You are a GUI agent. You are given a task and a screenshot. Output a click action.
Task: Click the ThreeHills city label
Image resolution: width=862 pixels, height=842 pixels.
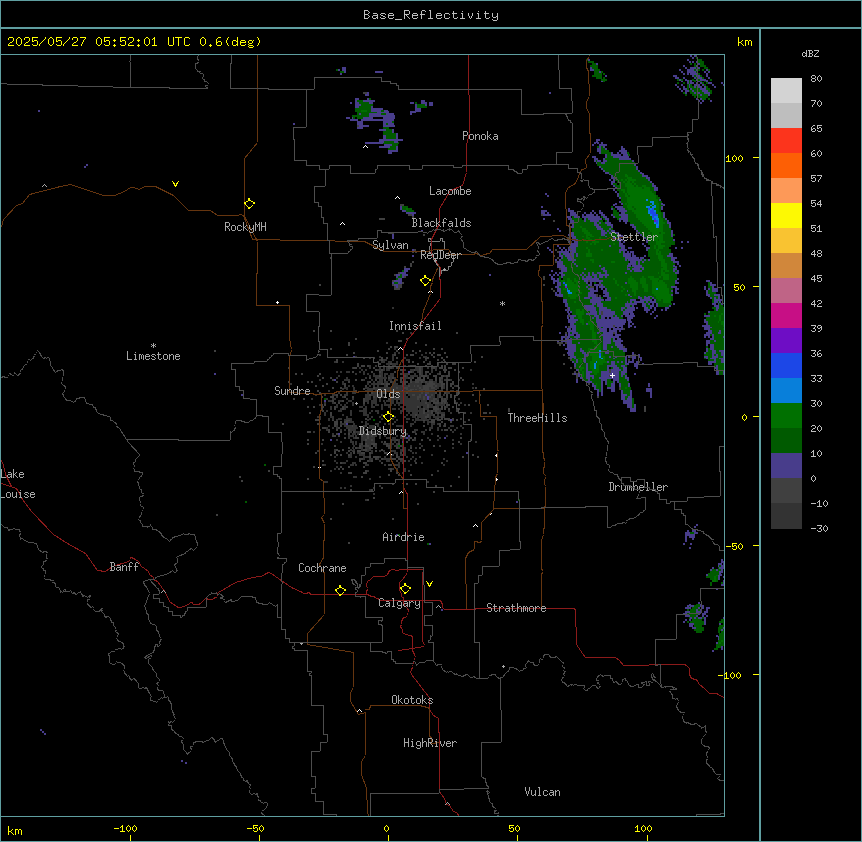[x=537, y=418]
